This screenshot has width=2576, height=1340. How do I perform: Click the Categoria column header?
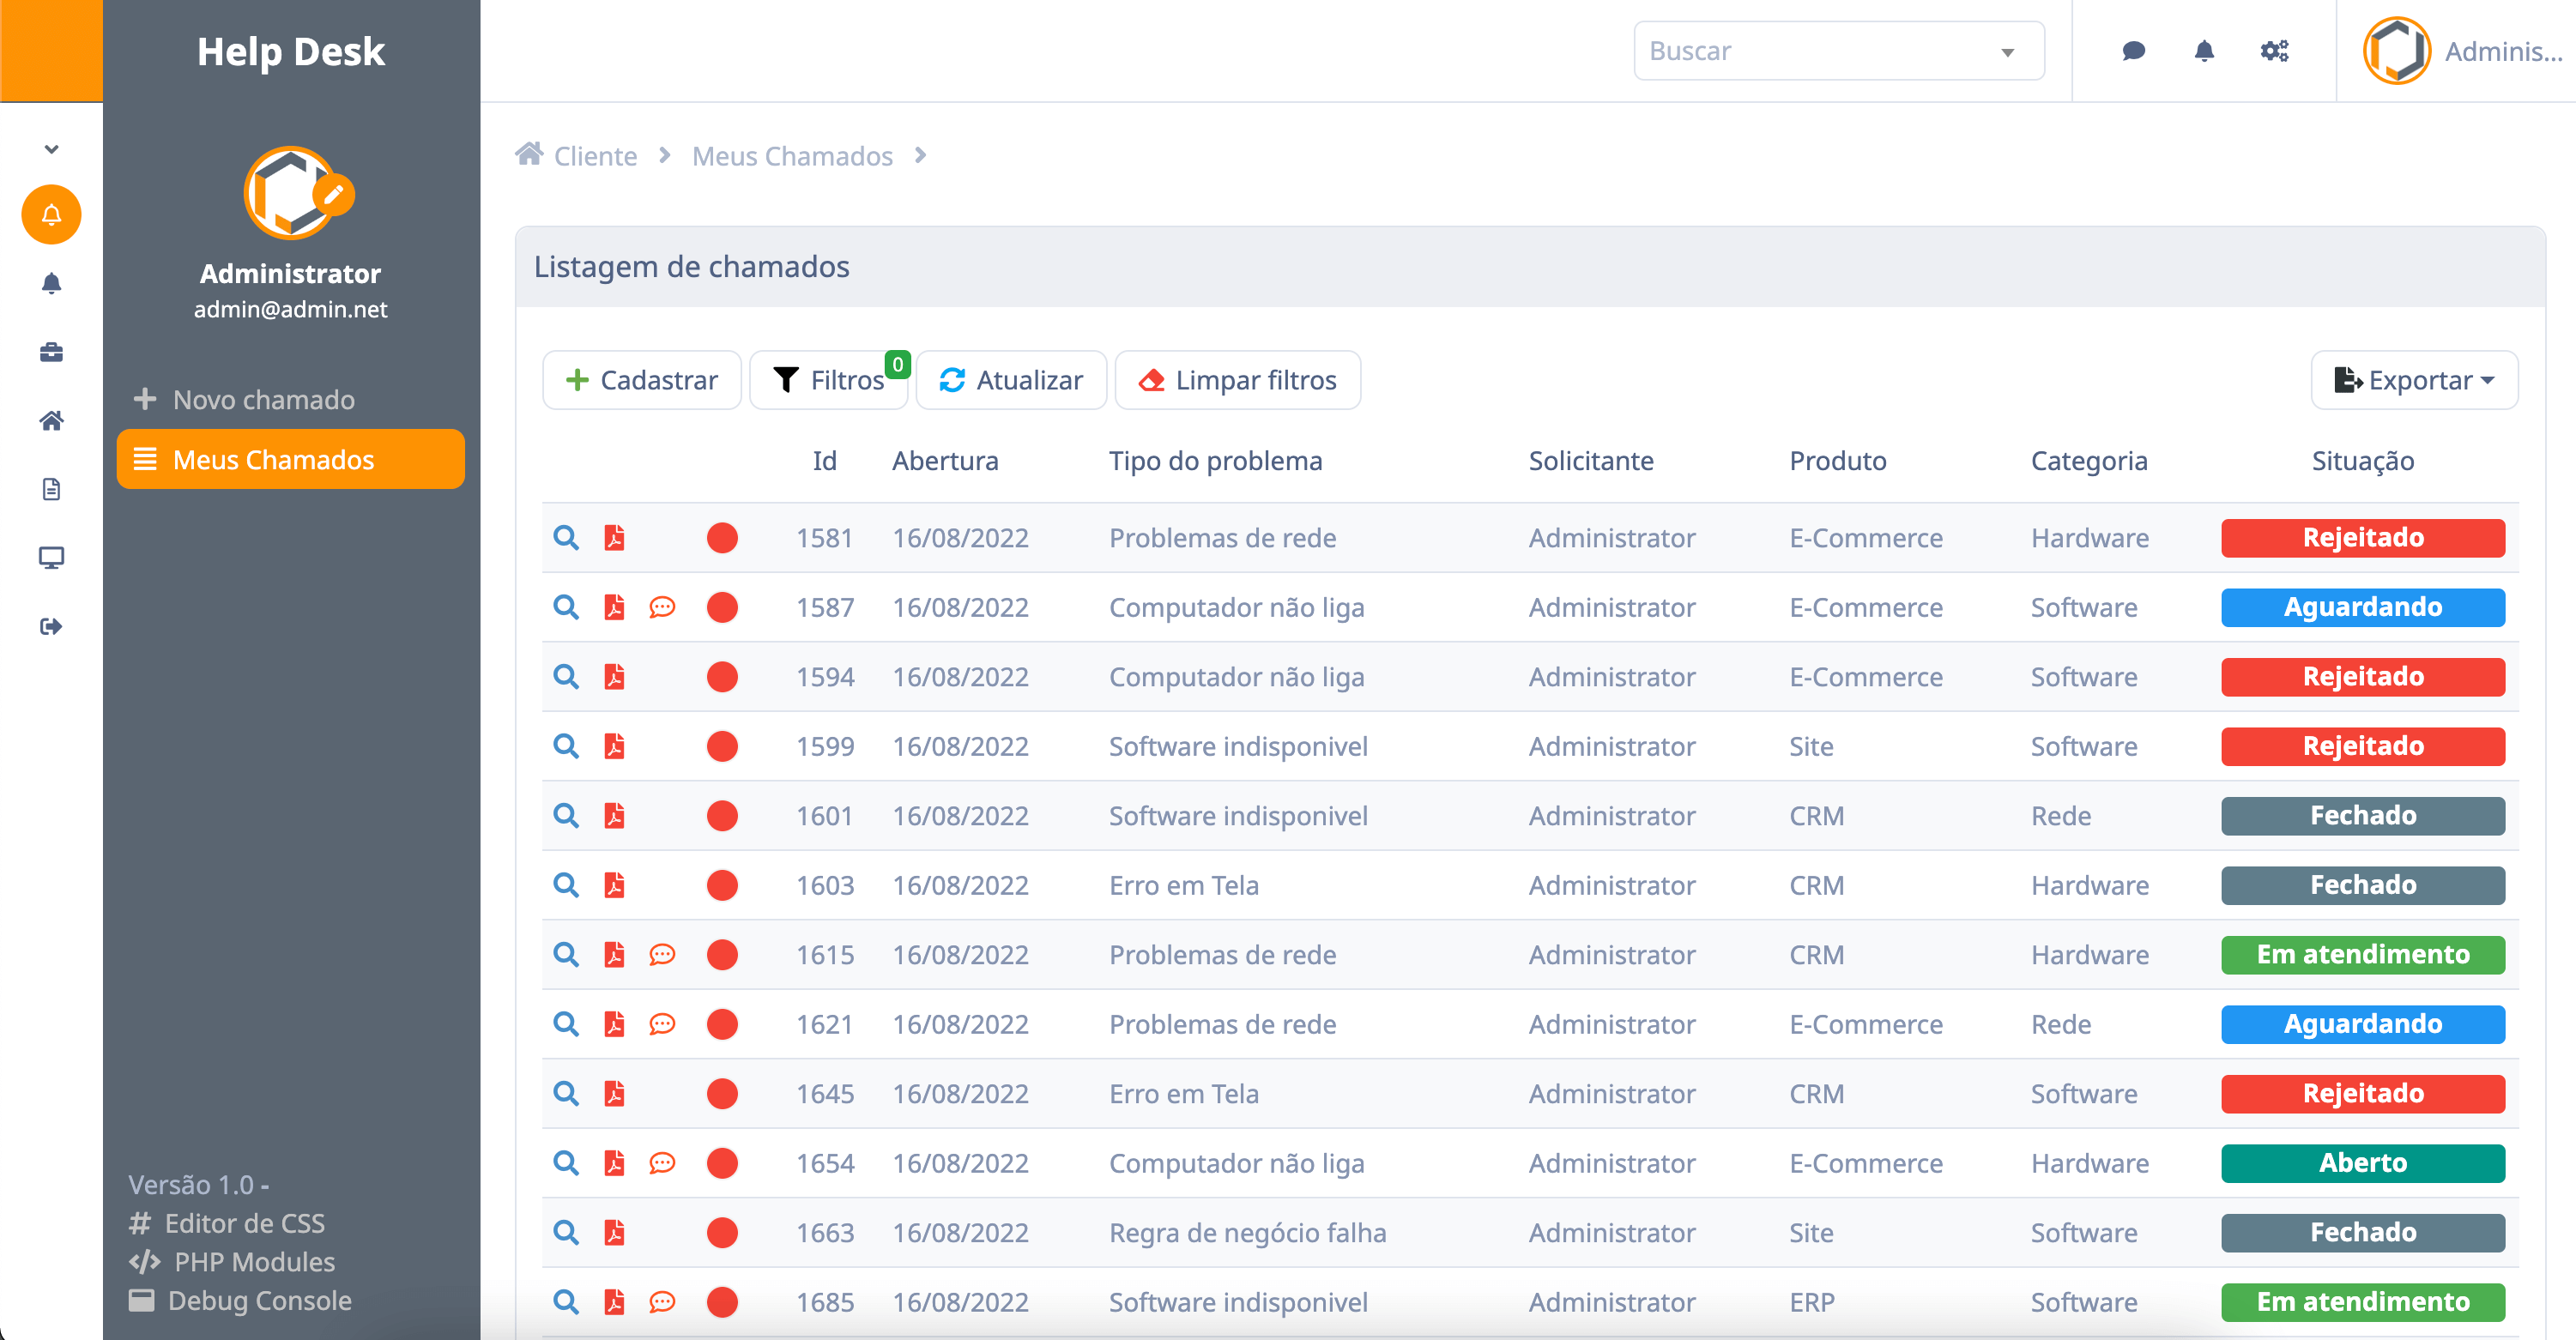[2088, 460]
